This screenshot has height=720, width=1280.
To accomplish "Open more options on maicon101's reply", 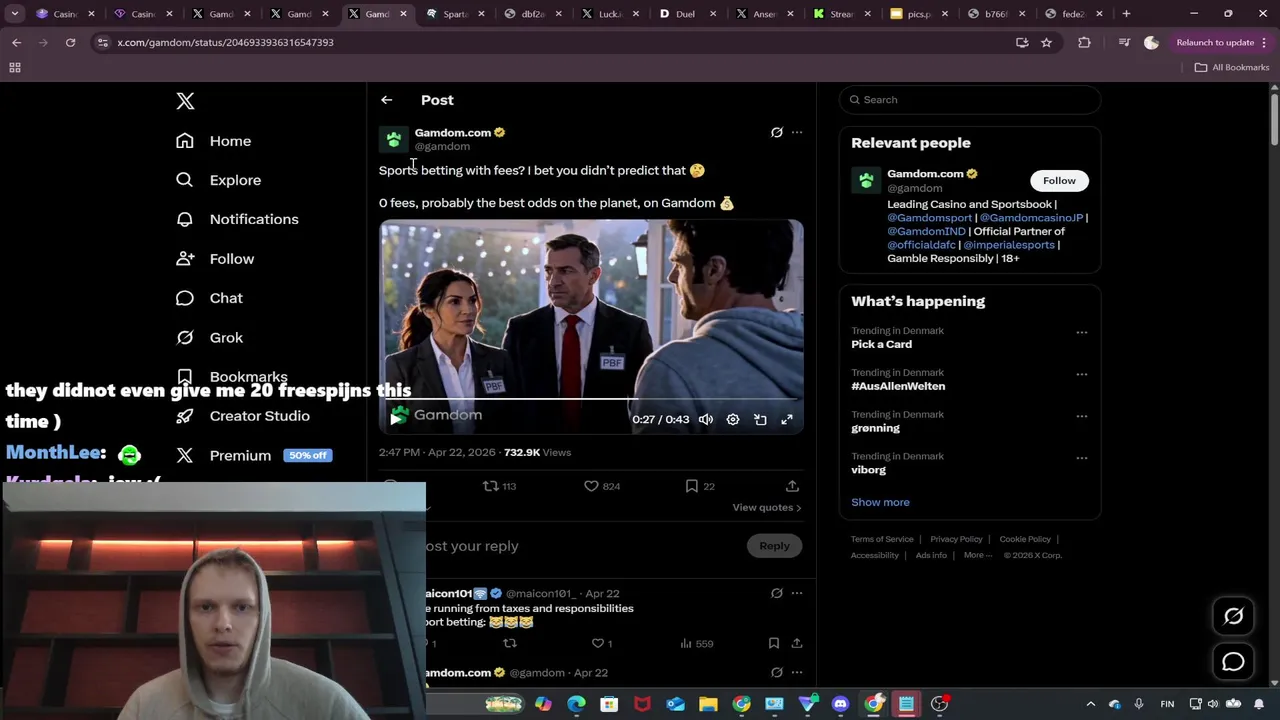I will pyautogui.click(x=797, y=593).
